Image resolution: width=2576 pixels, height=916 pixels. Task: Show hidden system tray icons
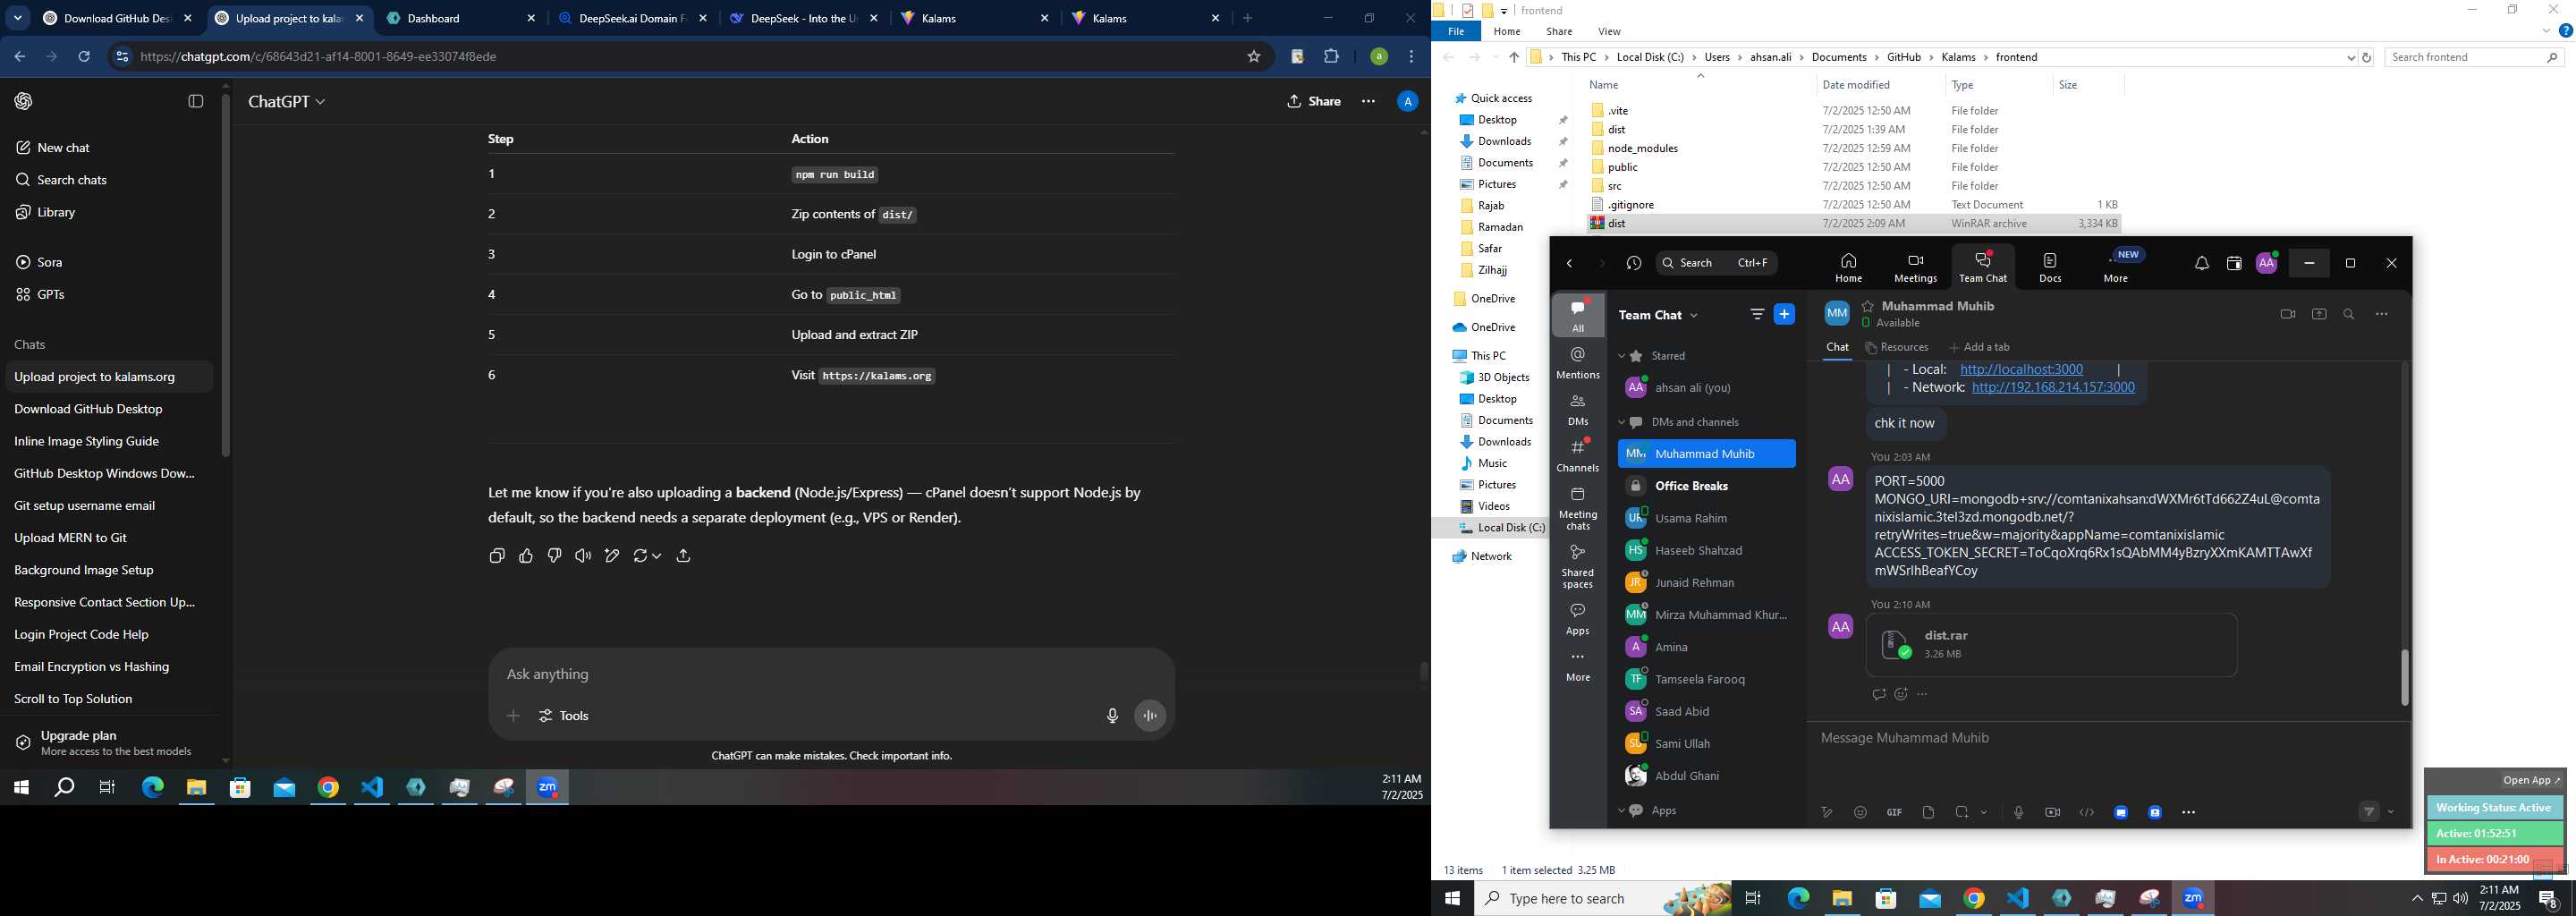pos(2417,899)
